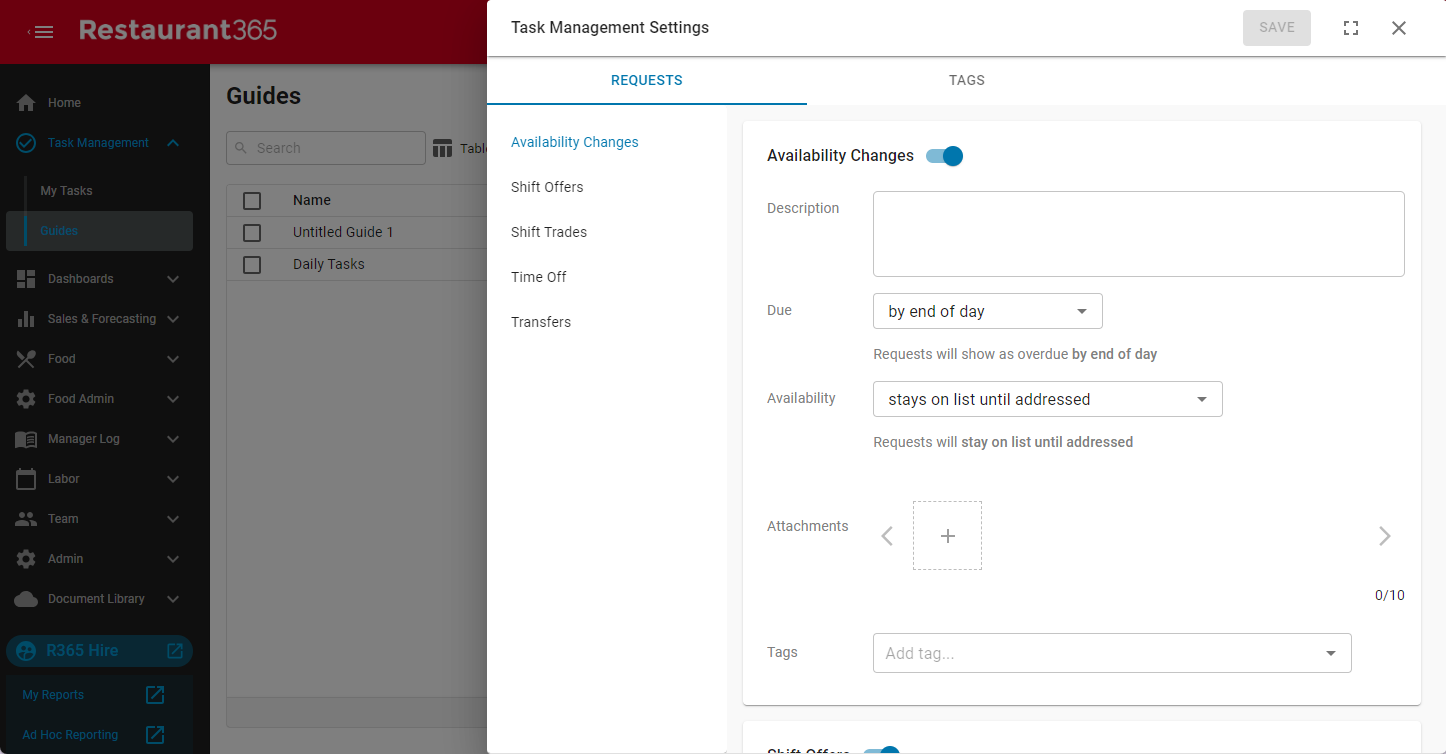Click the Sales & Forecasting bar chart icon
The height and width of the screenshot is (754, 1446).
pos(27,319)
